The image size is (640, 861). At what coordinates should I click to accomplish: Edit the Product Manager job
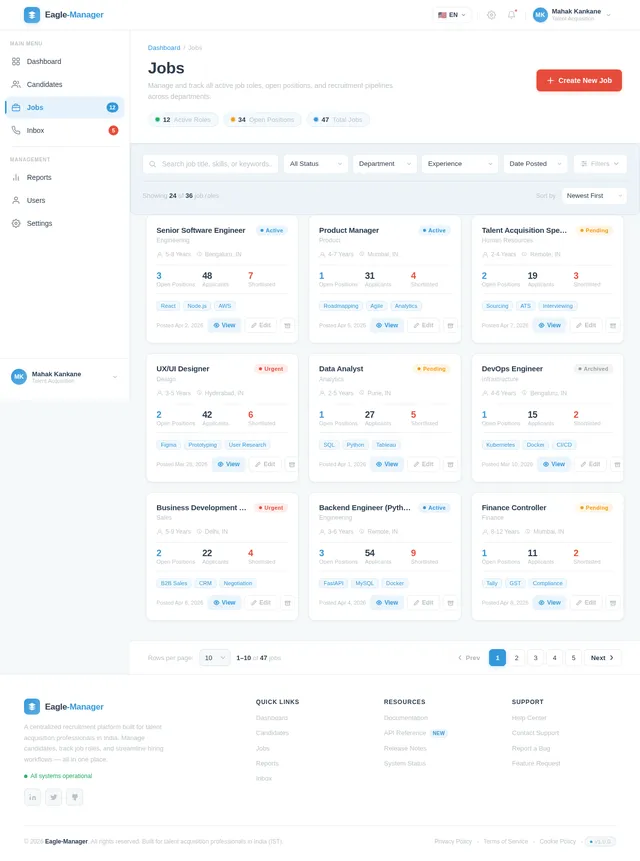[423, 326]
